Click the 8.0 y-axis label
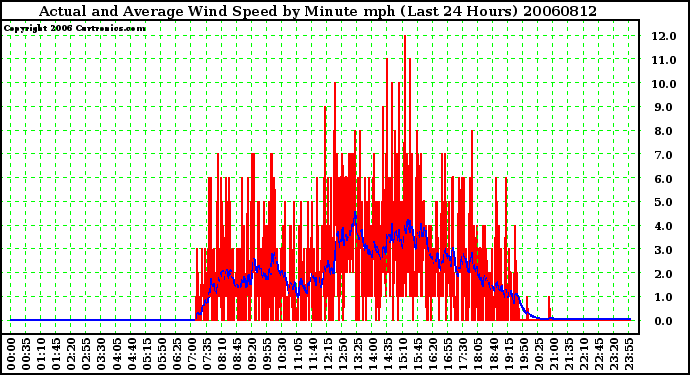This screenshot has width=690, height=375. pyautogui.click(x=664, y=131)
